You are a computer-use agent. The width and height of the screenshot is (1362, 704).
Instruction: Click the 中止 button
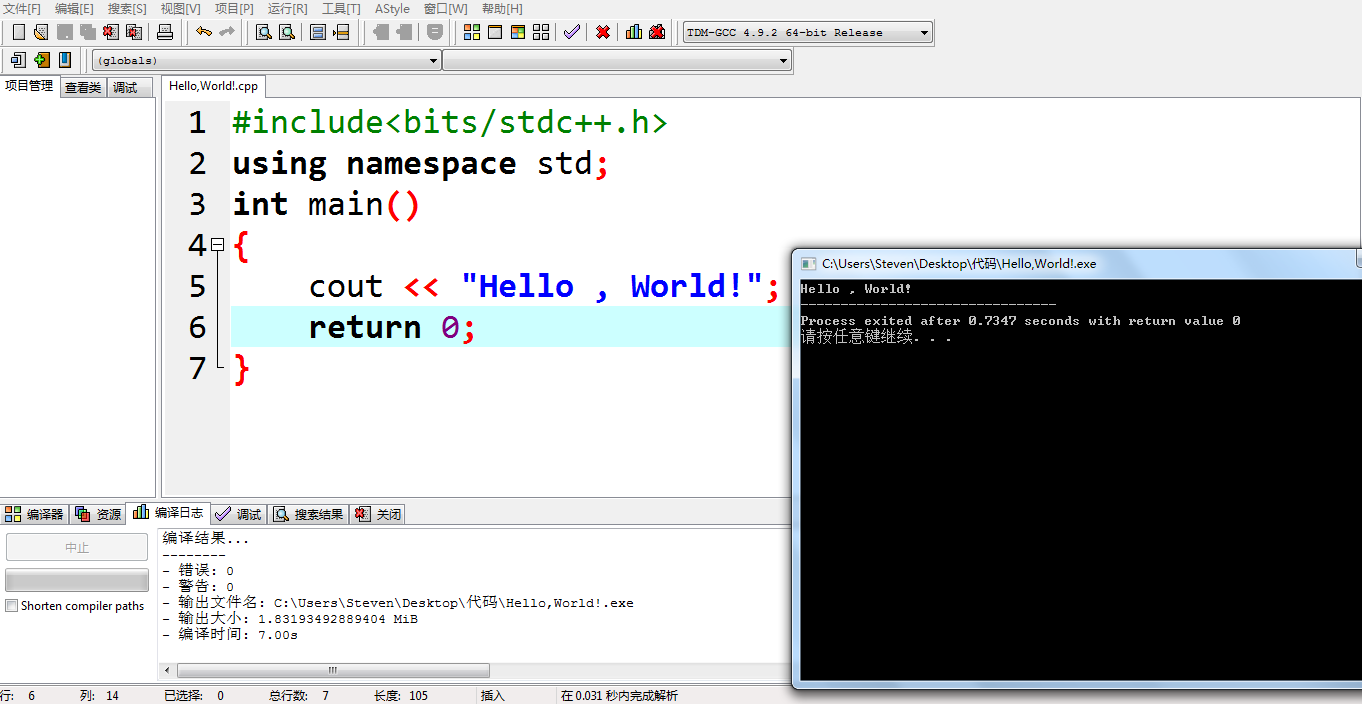[77, 547]
